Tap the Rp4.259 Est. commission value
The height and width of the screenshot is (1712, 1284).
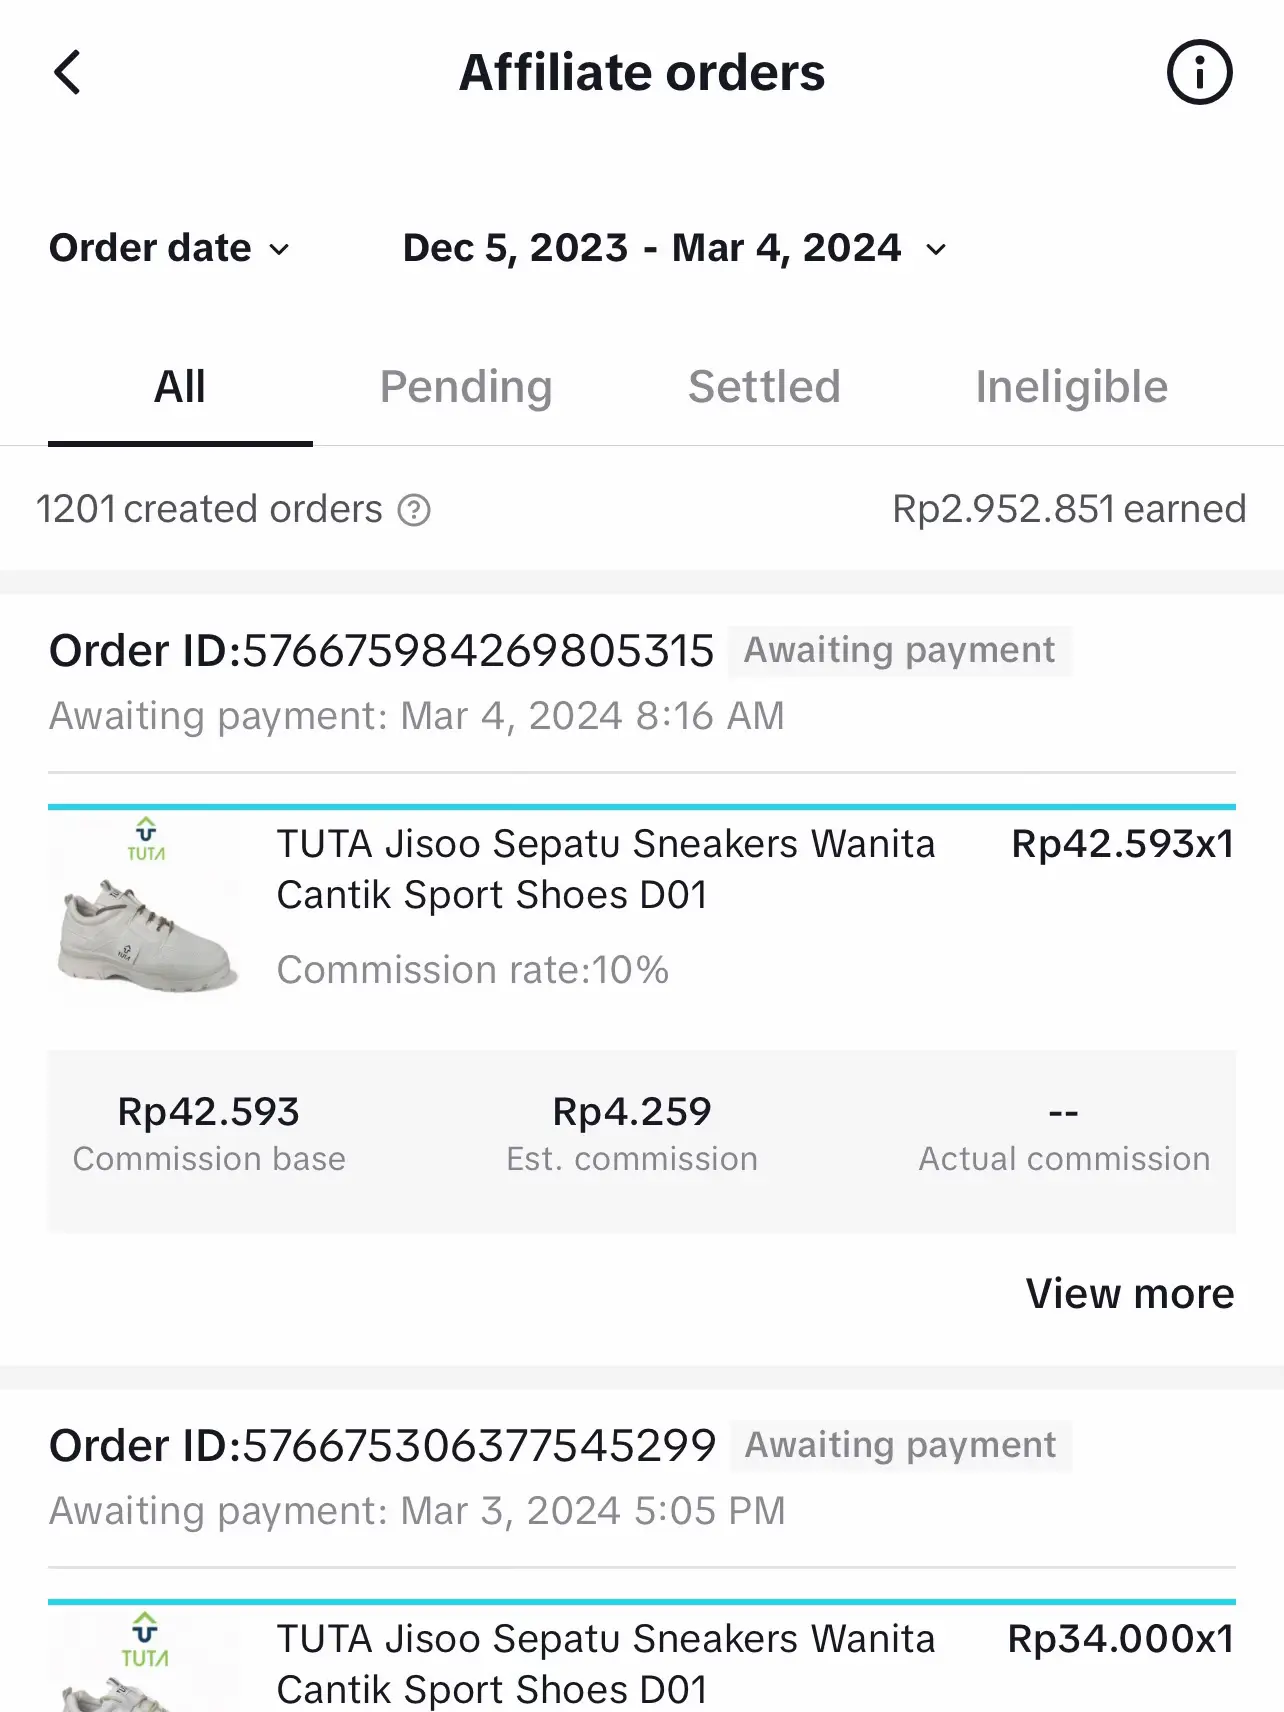point(632,1112)
